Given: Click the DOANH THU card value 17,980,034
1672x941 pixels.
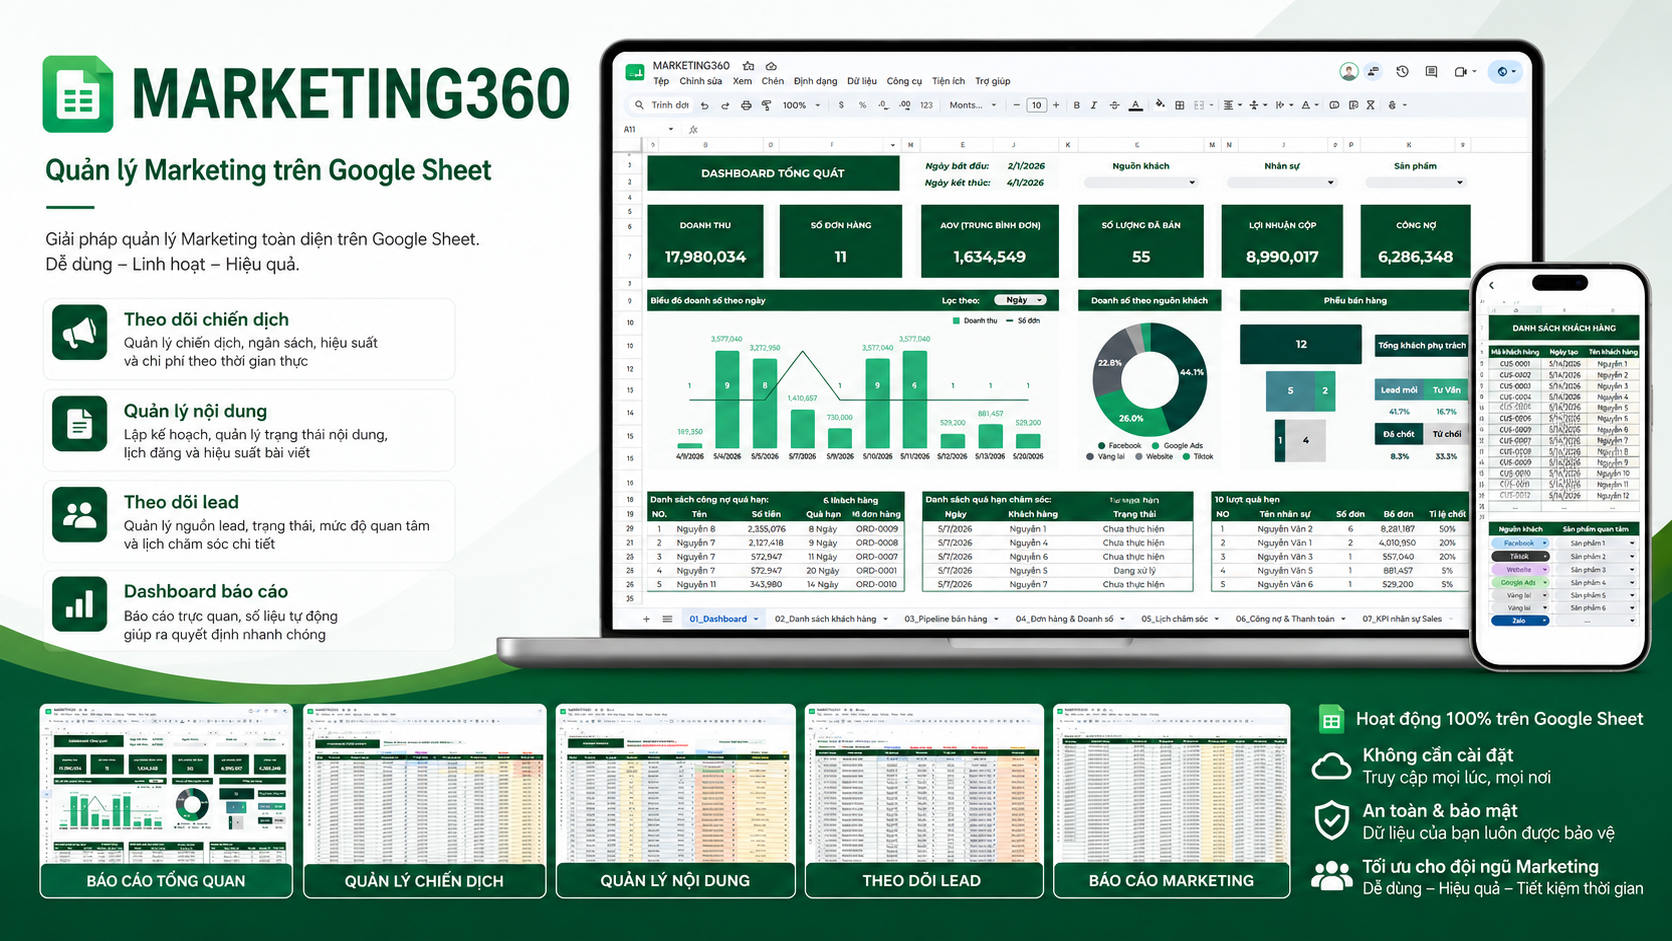Looking at the screenshot, I should point(705,257).
